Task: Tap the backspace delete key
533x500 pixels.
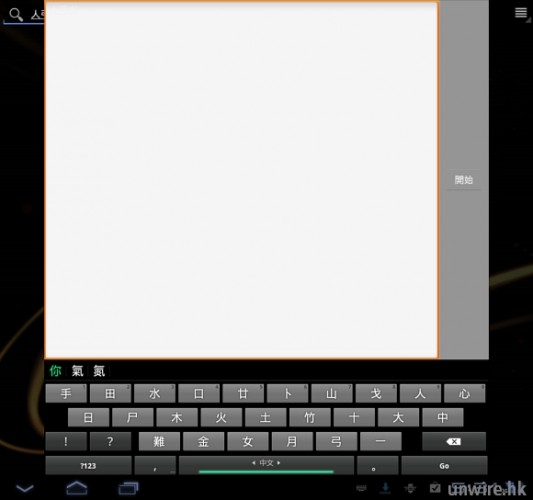Action: (454, 442)
